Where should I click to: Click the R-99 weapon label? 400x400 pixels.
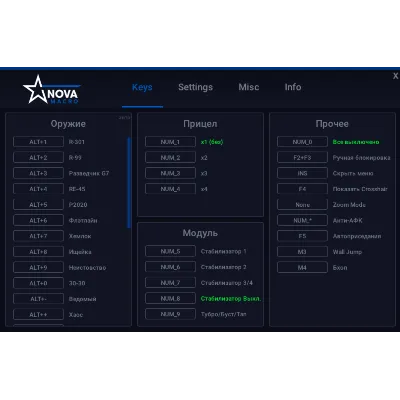coord(75,157)
